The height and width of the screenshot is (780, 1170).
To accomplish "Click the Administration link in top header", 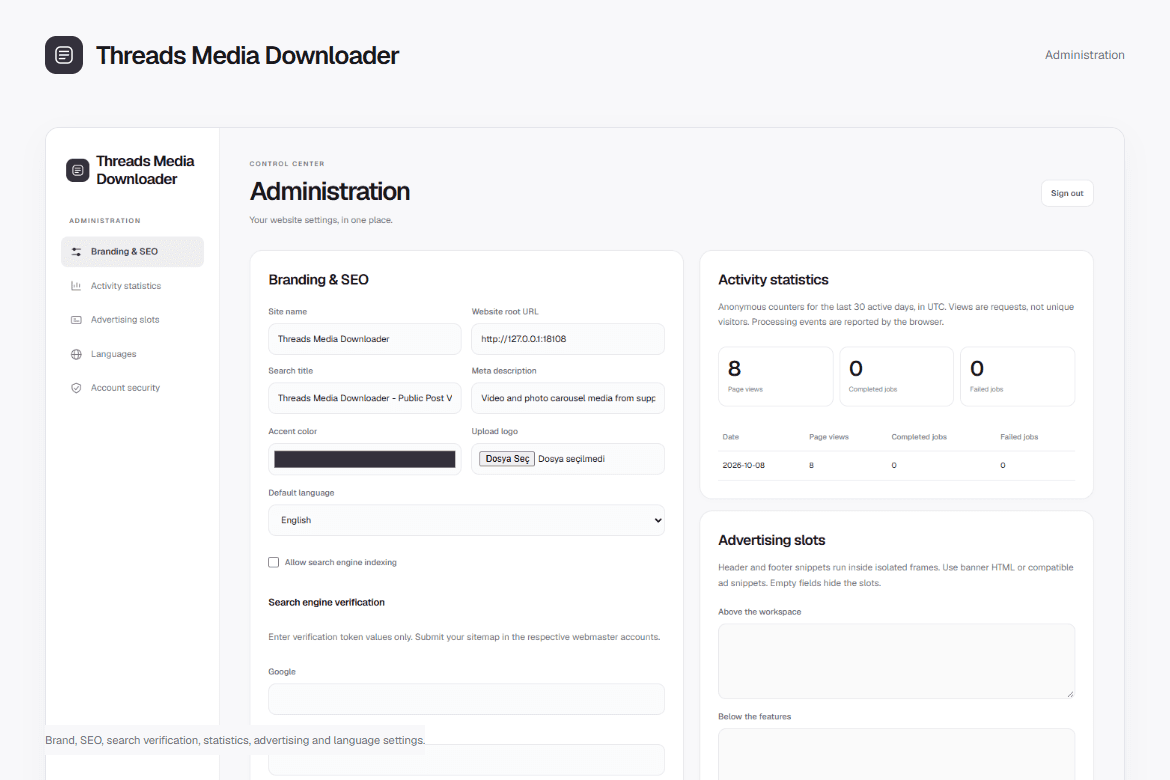I will click(1084, 55).
